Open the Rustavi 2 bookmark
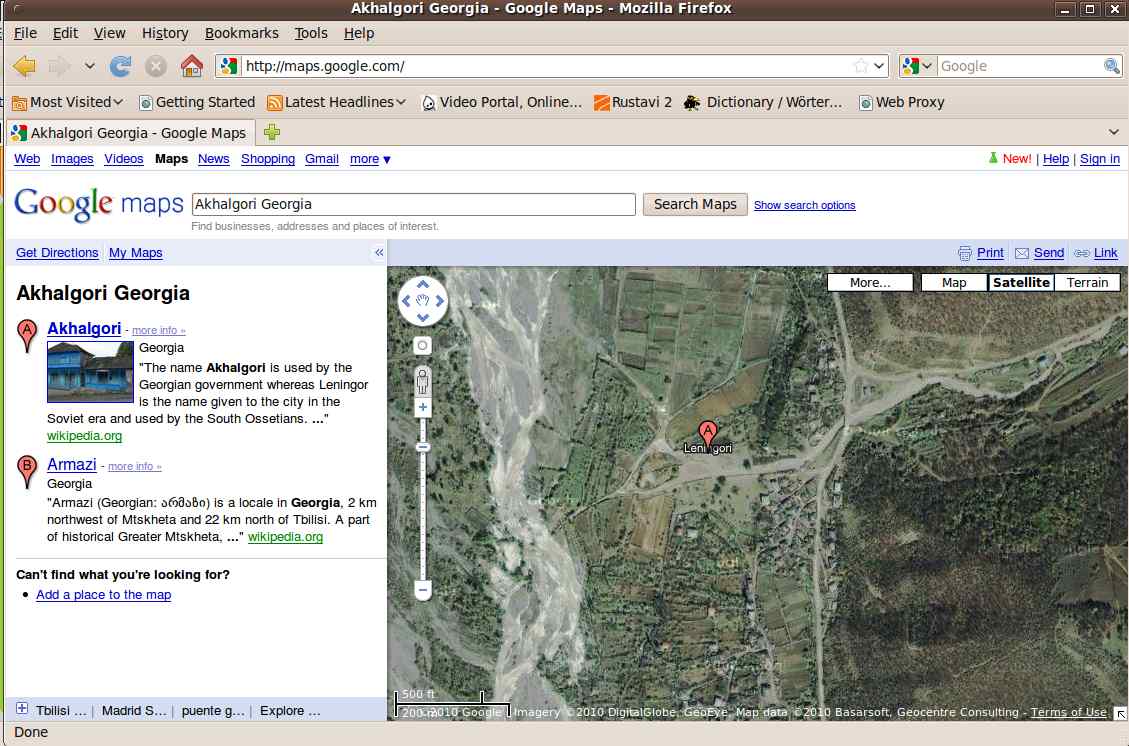 click(633, 102)
